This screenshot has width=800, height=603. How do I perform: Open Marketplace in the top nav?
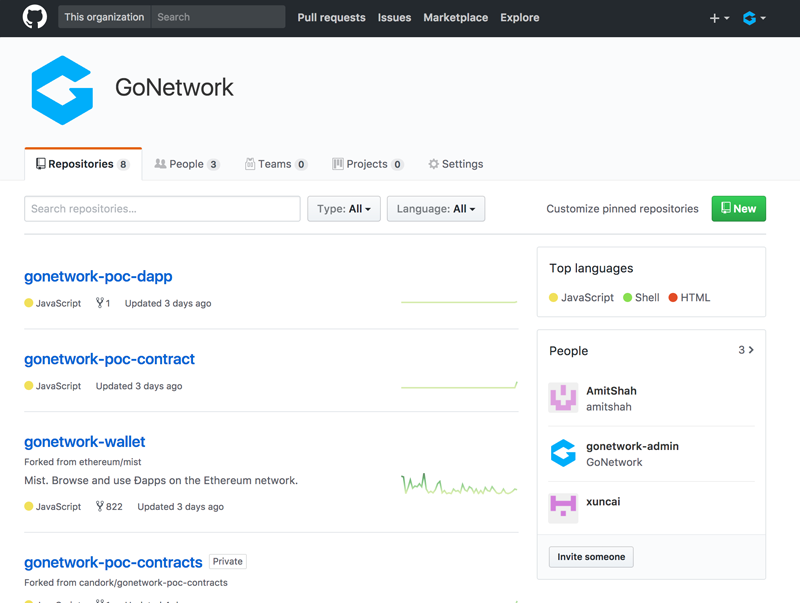pyautogui.click(x=456, y=18)
